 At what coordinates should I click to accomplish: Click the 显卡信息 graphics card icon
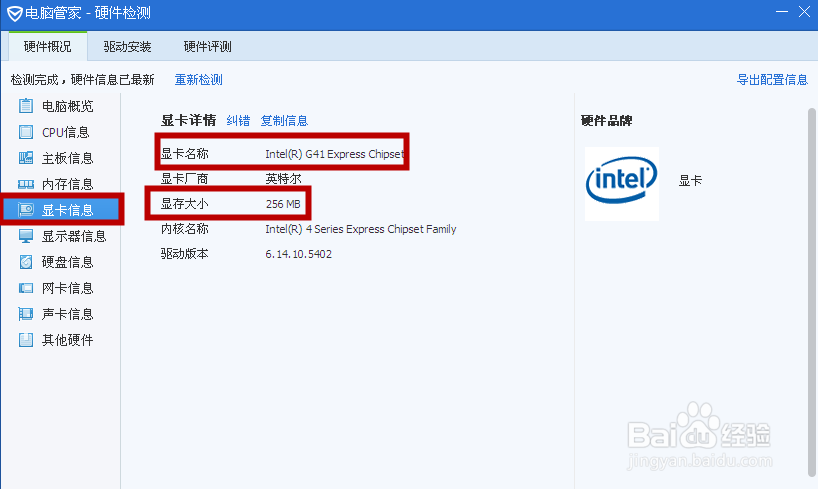click(26, 210)
